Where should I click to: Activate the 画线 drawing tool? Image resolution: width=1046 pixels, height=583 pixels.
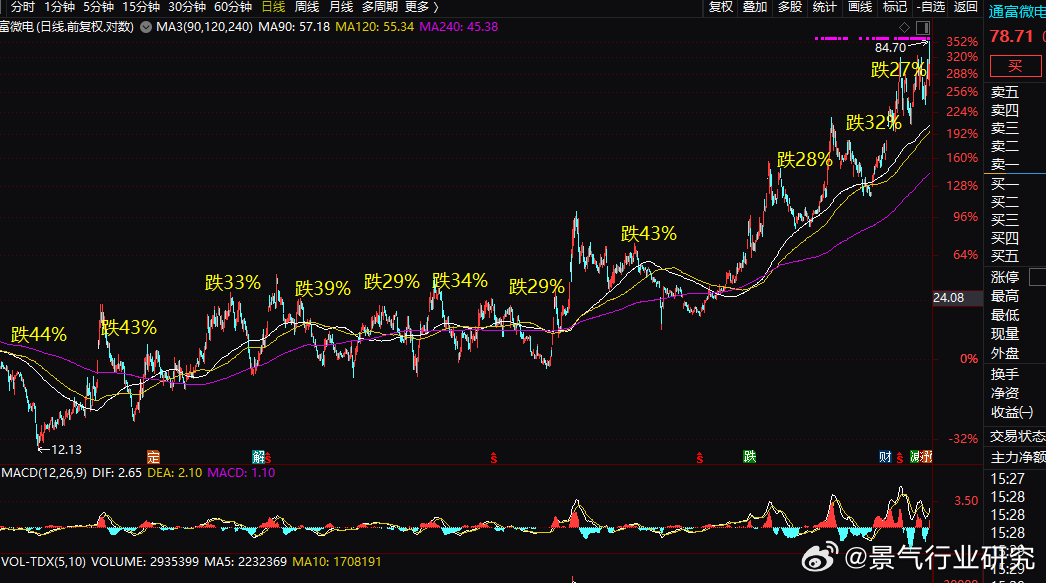[x=860, y=7]
